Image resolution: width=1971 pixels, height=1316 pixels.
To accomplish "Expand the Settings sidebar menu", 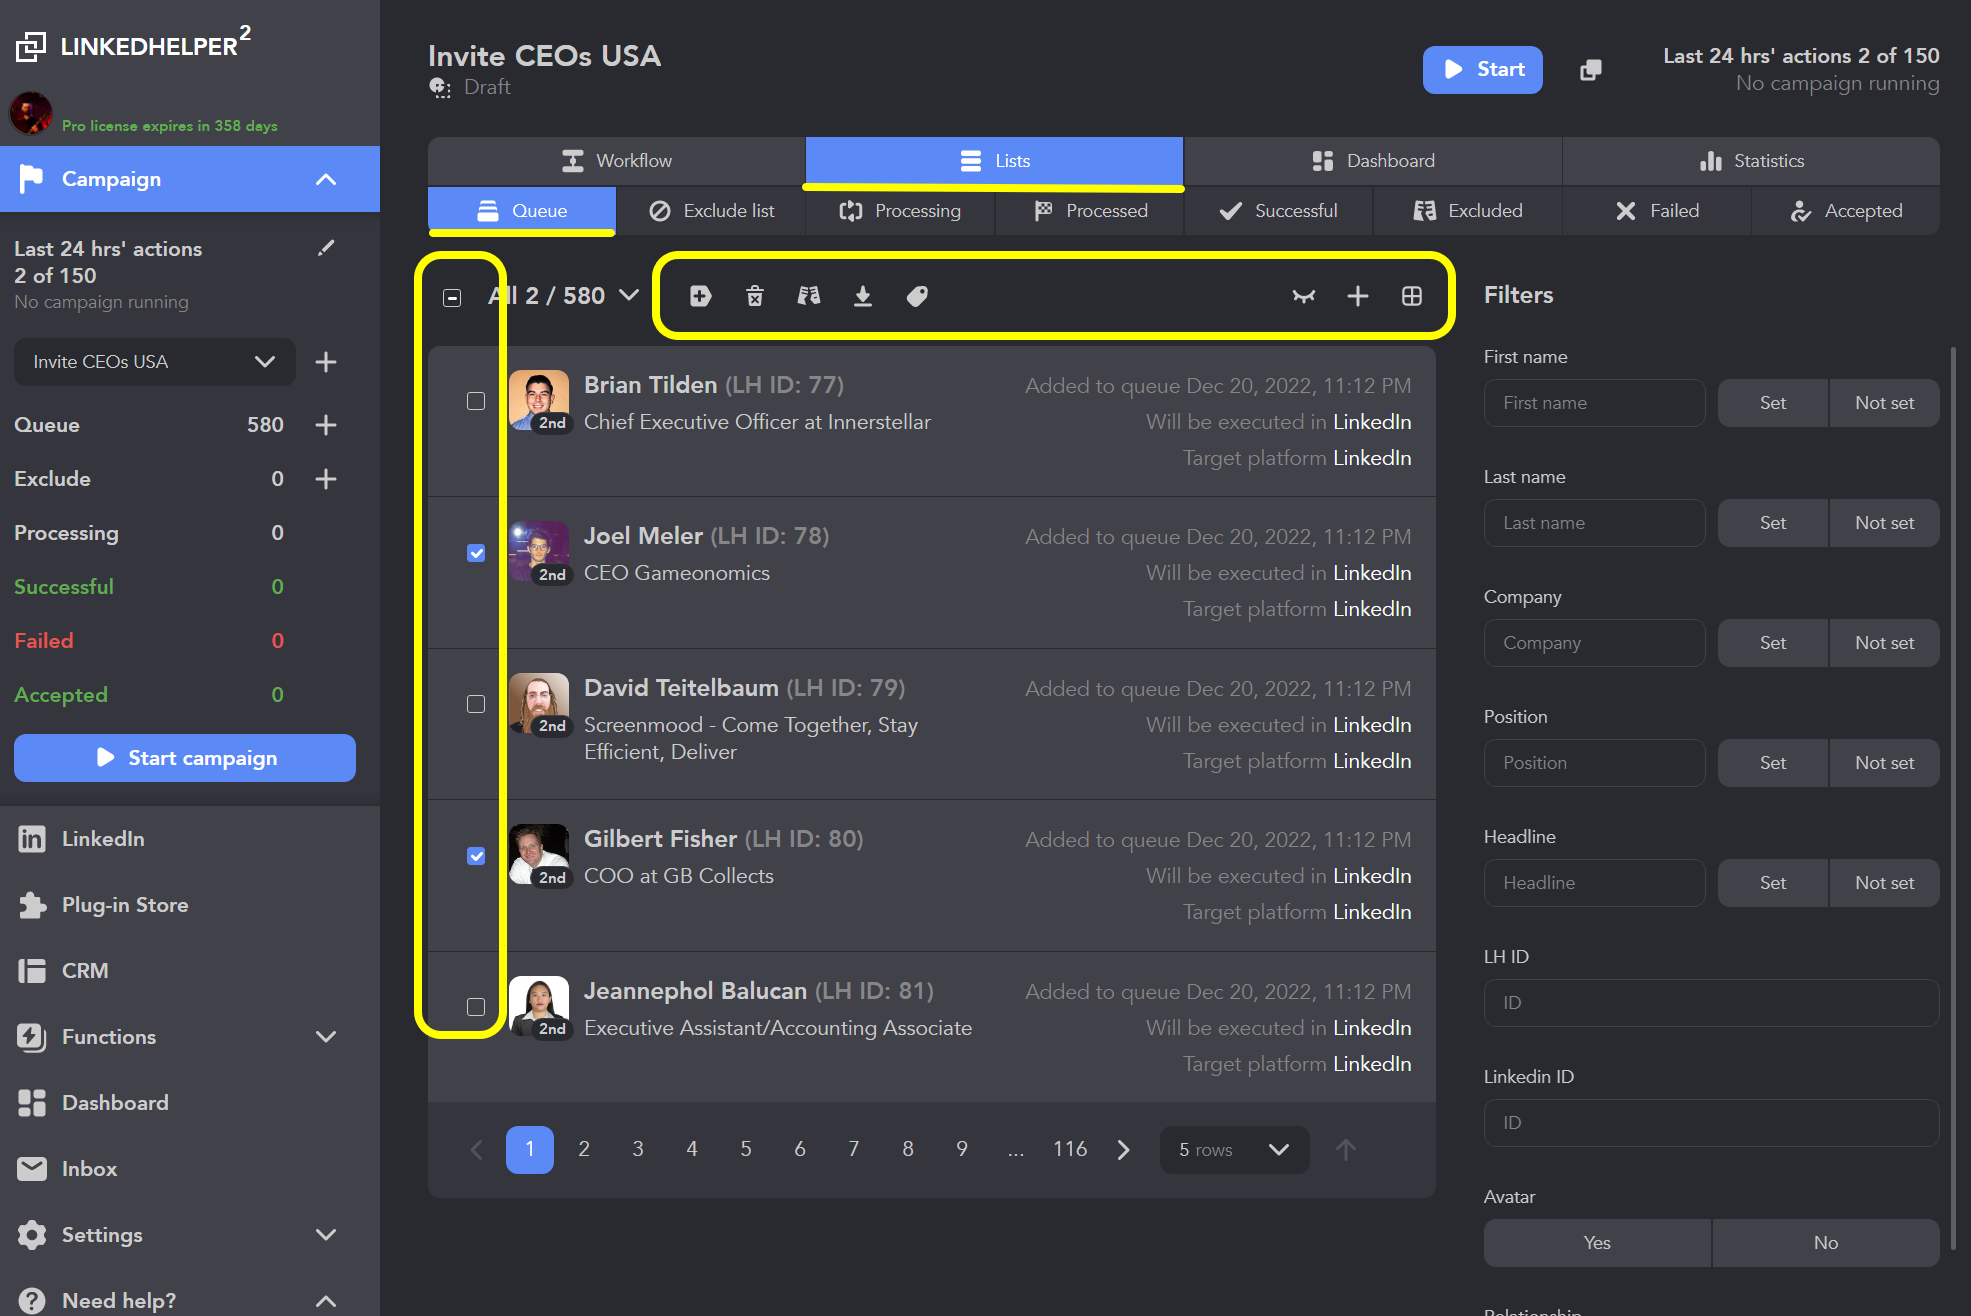I will (x=326, y=1235).
